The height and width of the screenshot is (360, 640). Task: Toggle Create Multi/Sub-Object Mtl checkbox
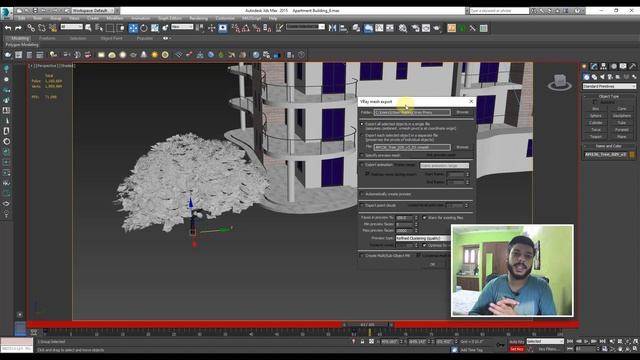click(x=362, y=256)
